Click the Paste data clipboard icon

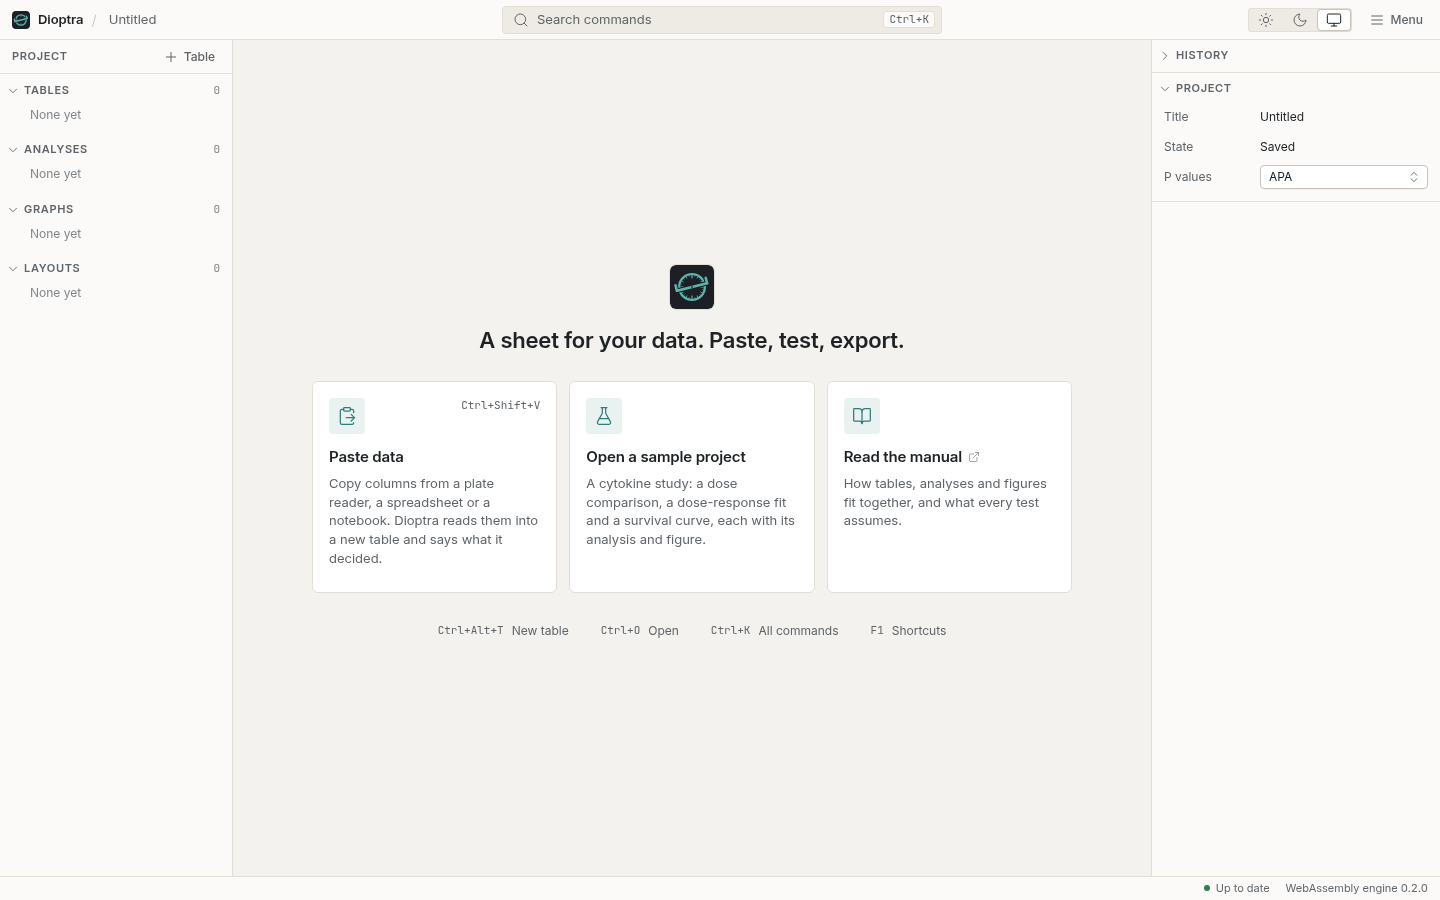[x=347, y=416]
